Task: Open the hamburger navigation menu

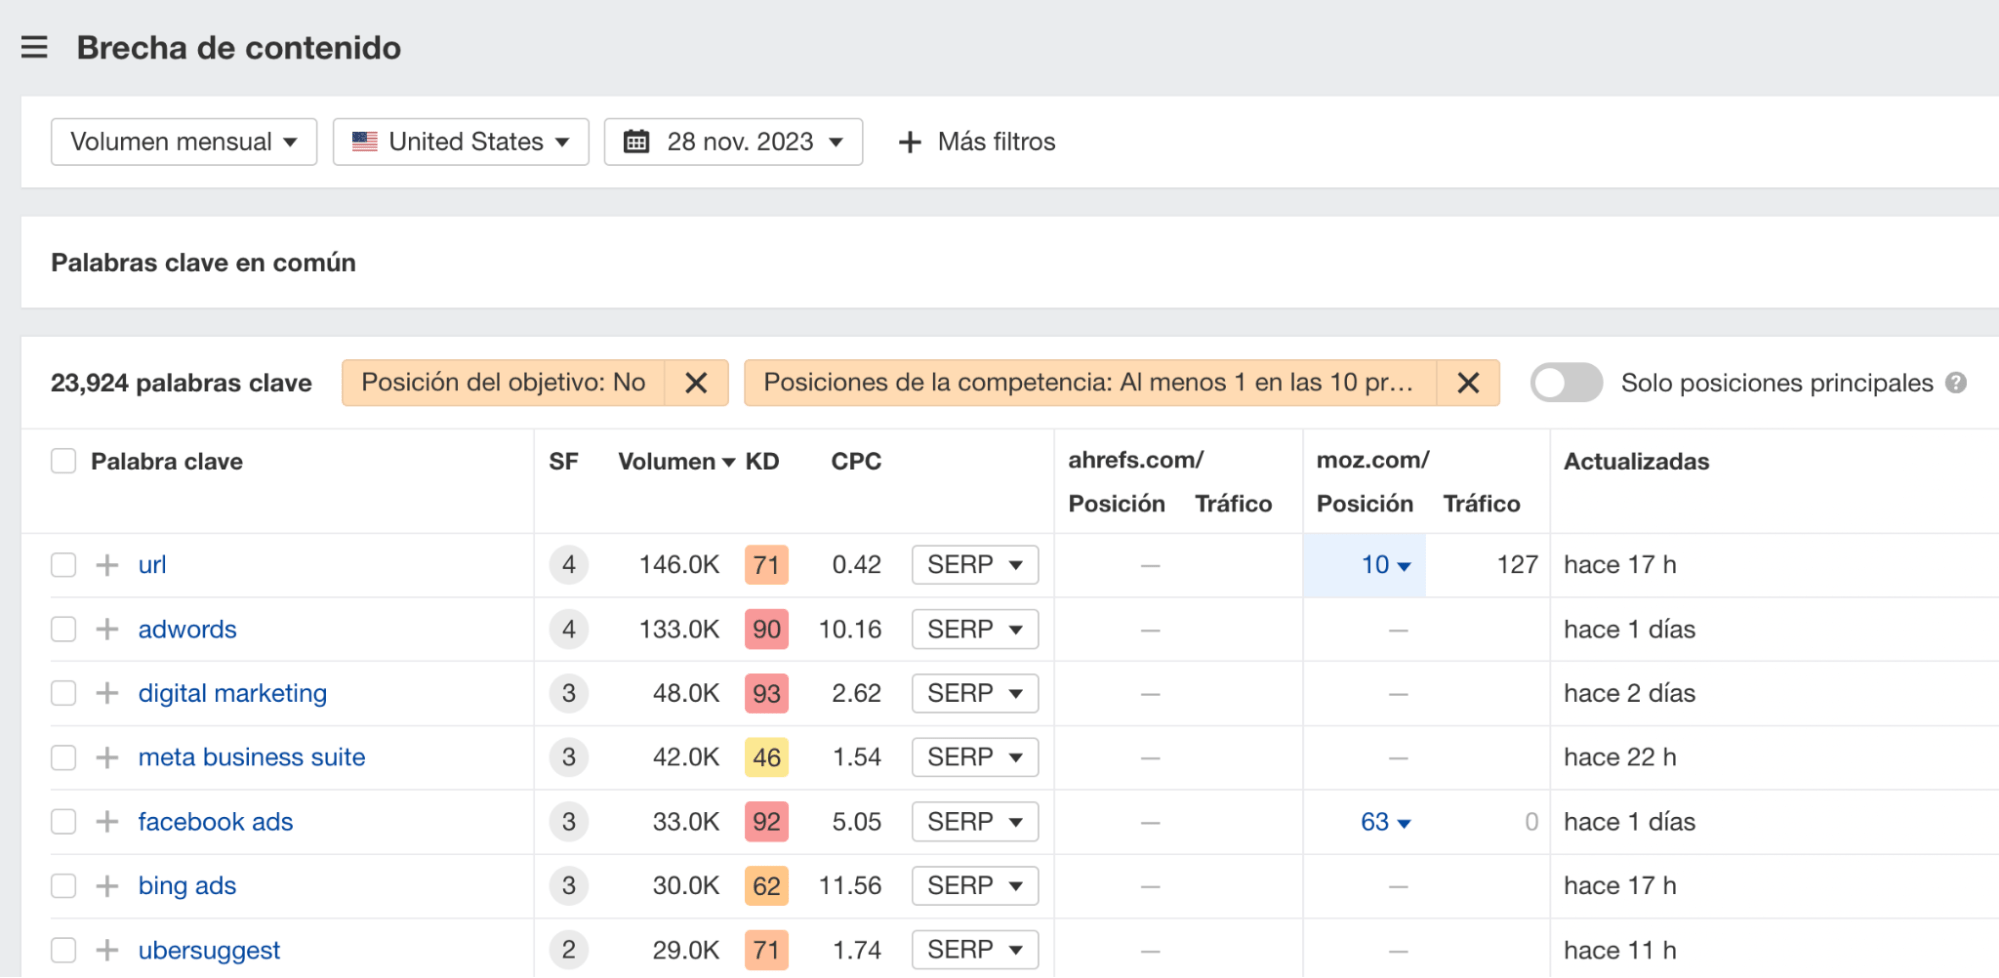Action: (35, 46)
